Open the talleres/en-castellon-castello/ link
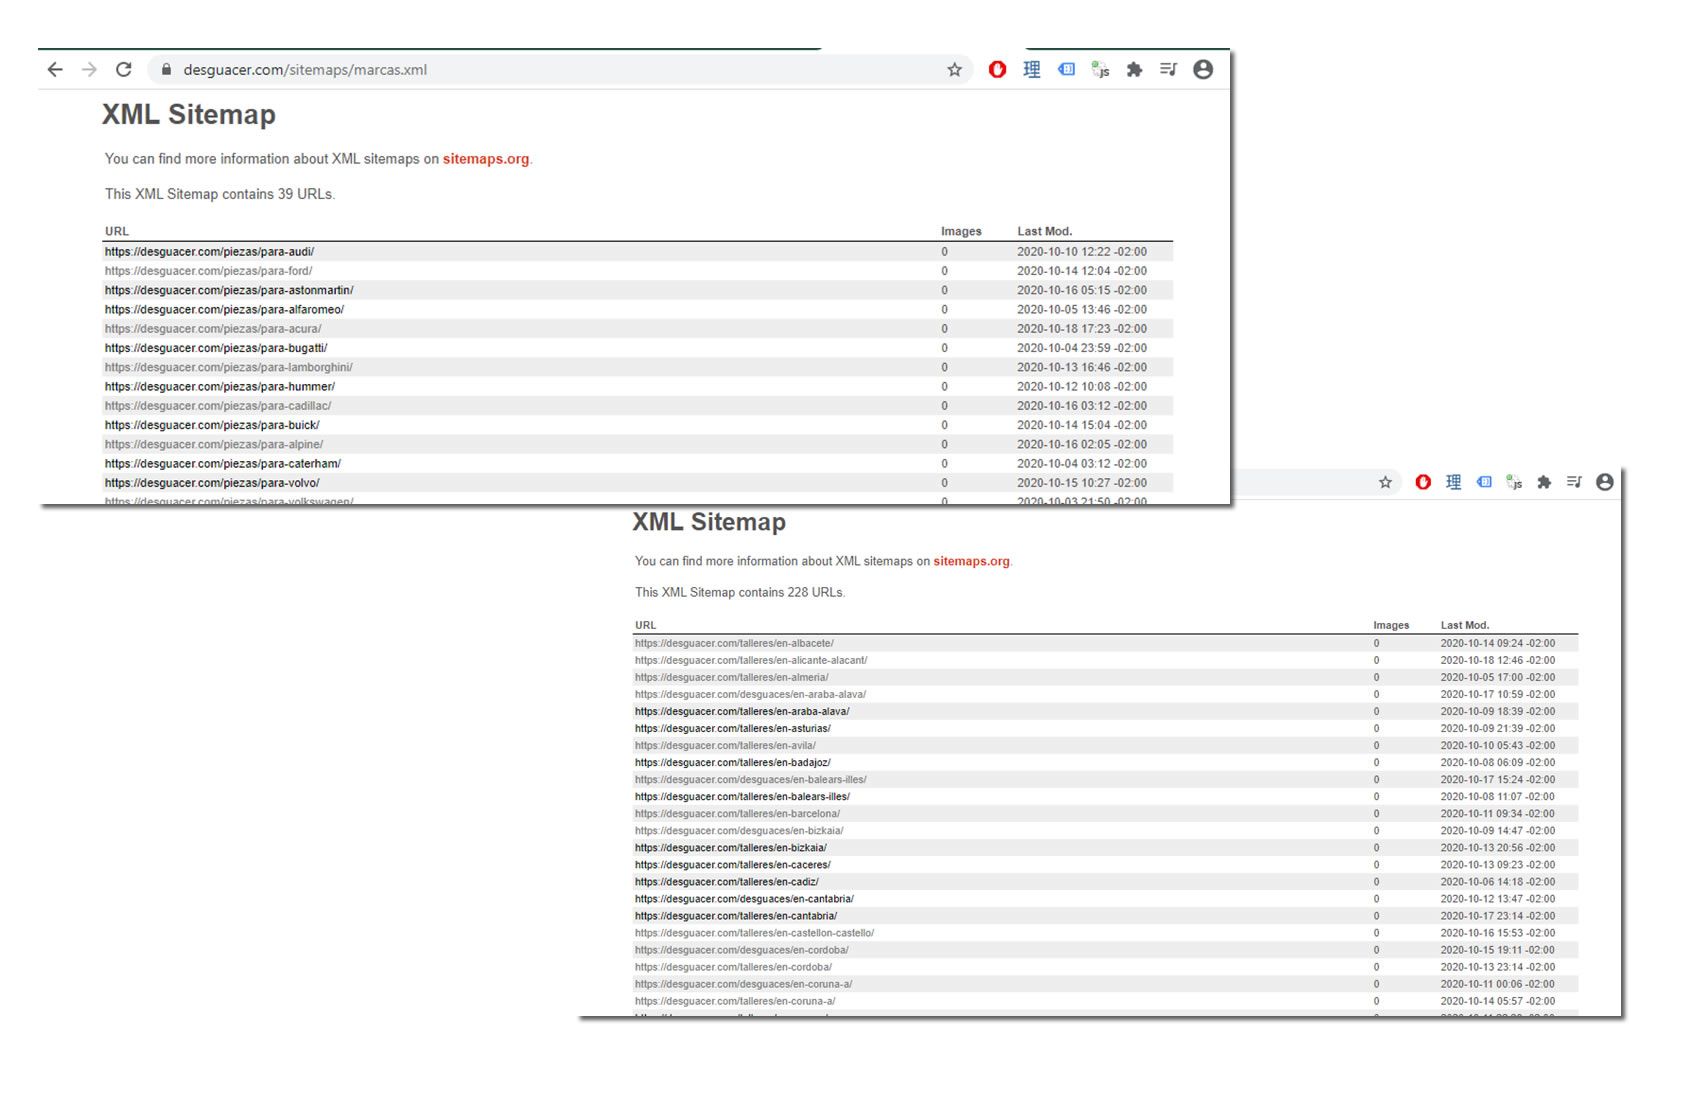1699x1104 pixels. pos(754,932)
